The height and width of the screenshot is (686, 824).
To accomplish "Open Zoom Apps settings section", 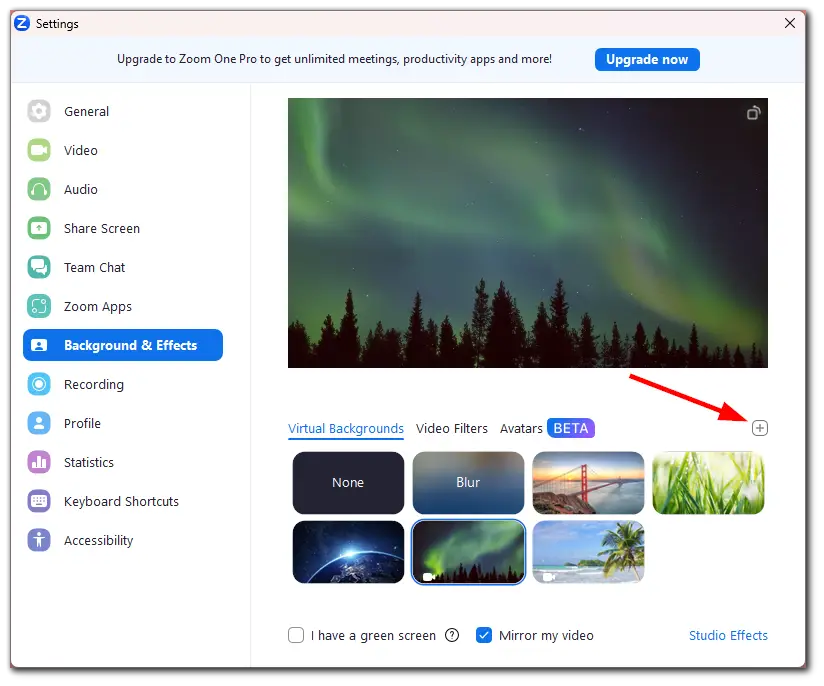I will pos(123,306).
